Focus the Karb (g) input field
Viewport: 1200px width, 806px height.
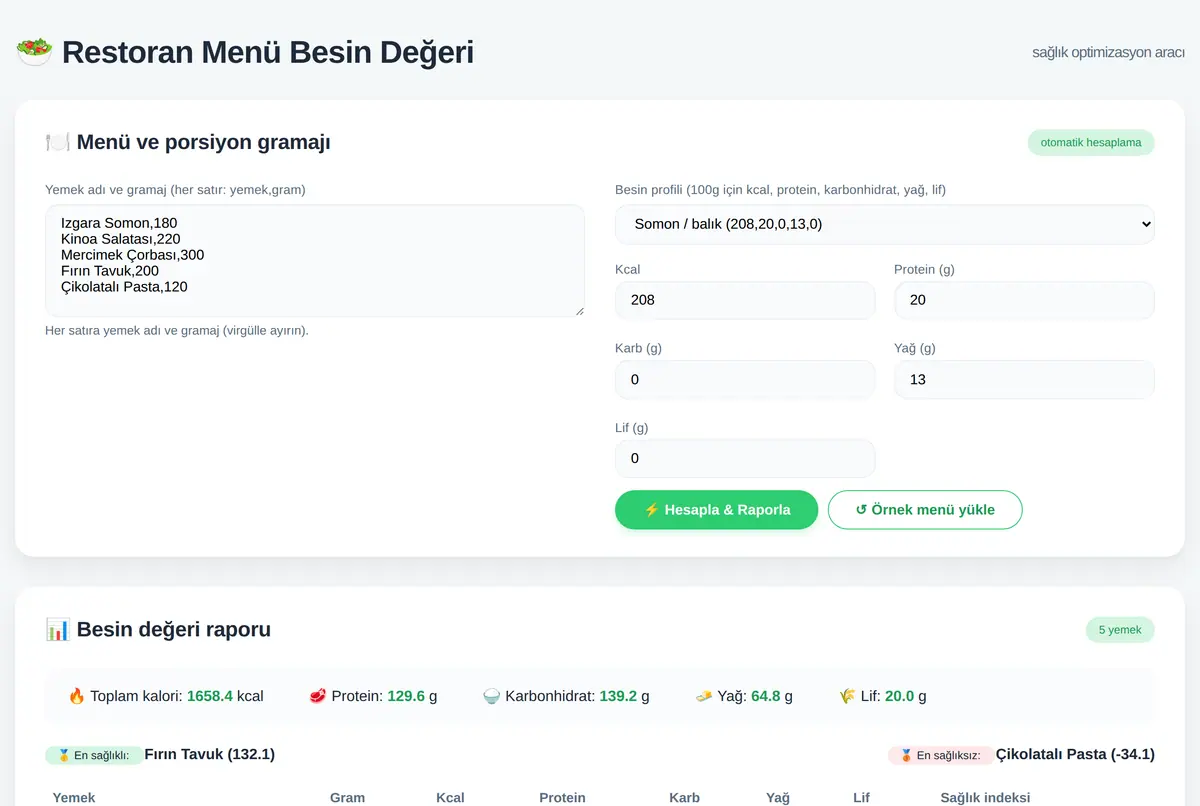pos(745,379)
